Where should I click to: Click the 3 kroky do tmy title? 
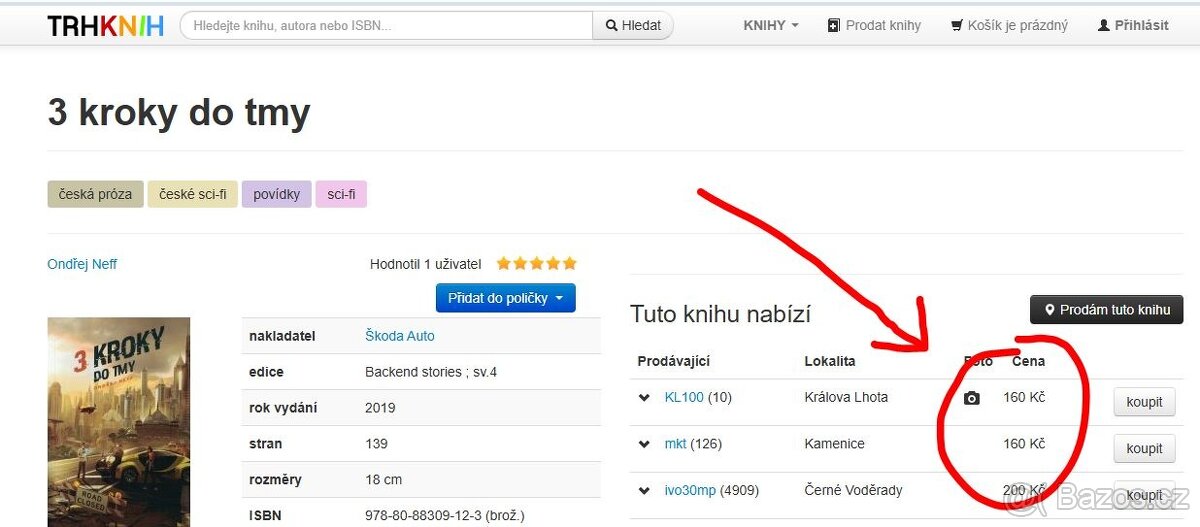click(x=179, y=112)
